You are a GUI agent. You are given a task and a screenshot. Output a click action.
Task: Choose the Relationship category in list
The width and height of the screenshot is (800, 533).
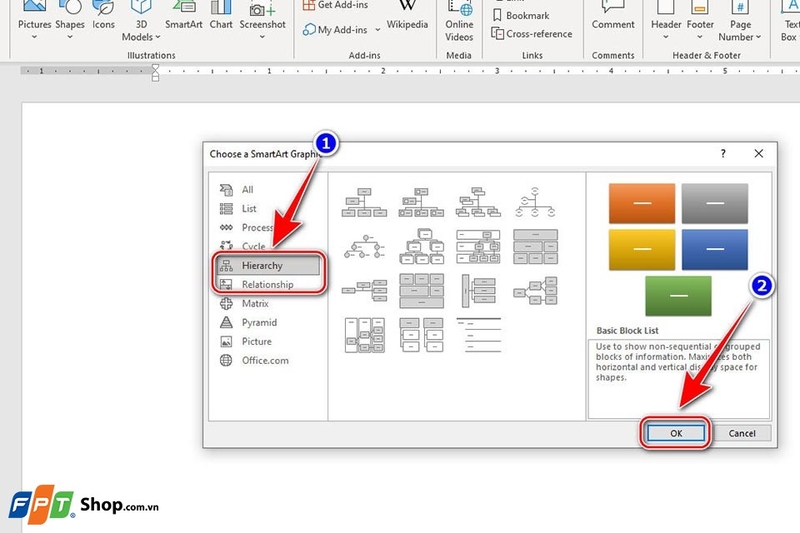(x=267, y=285)
